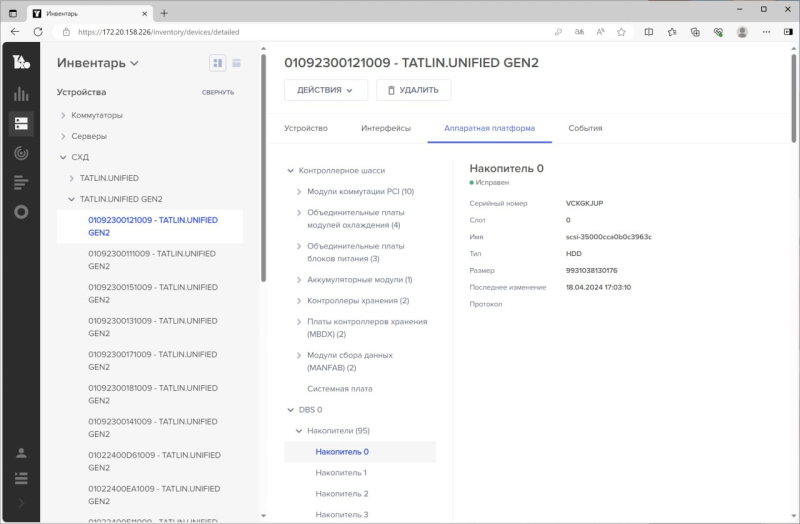The image size is (800, 524).
Task: Click the browser address bar URL
Action: [159, 32]
